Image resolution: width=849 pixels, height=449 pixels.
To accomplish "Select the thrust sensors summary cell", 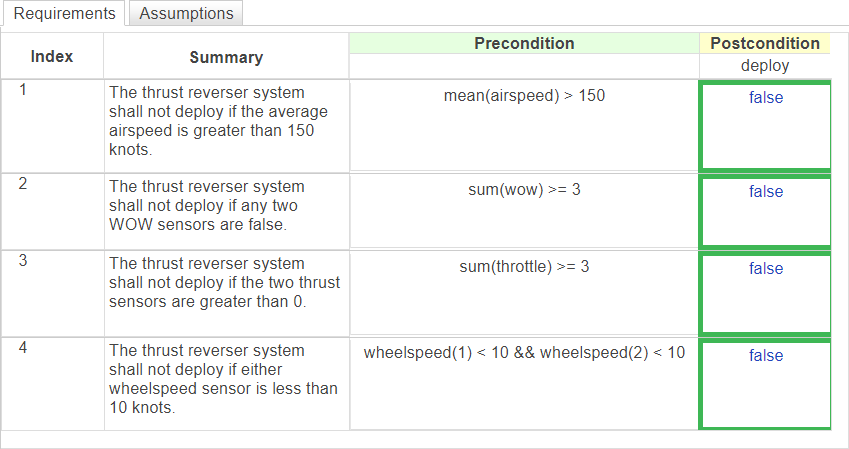I will [226, 293].
